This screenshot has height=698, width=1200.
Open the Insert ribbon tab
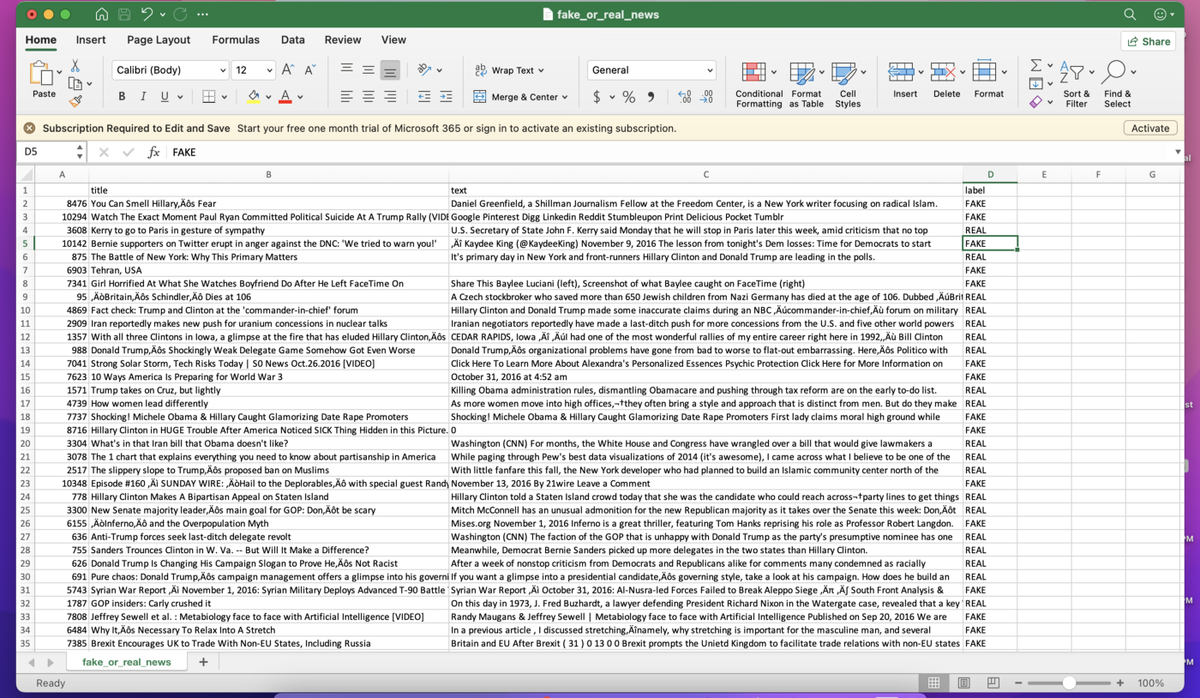[91, 40]
